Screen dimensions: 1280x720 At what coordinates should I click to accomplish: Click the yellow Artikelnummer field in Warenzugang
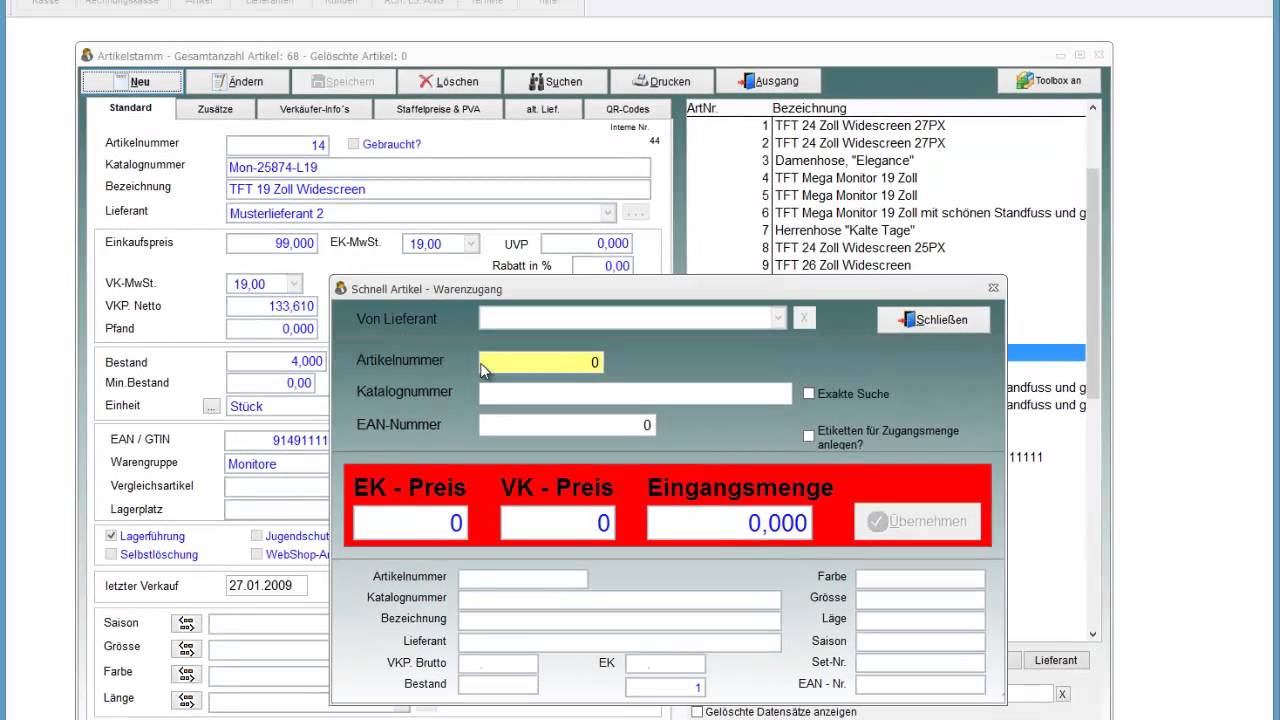pyautogui.click(x=541, y=362)
